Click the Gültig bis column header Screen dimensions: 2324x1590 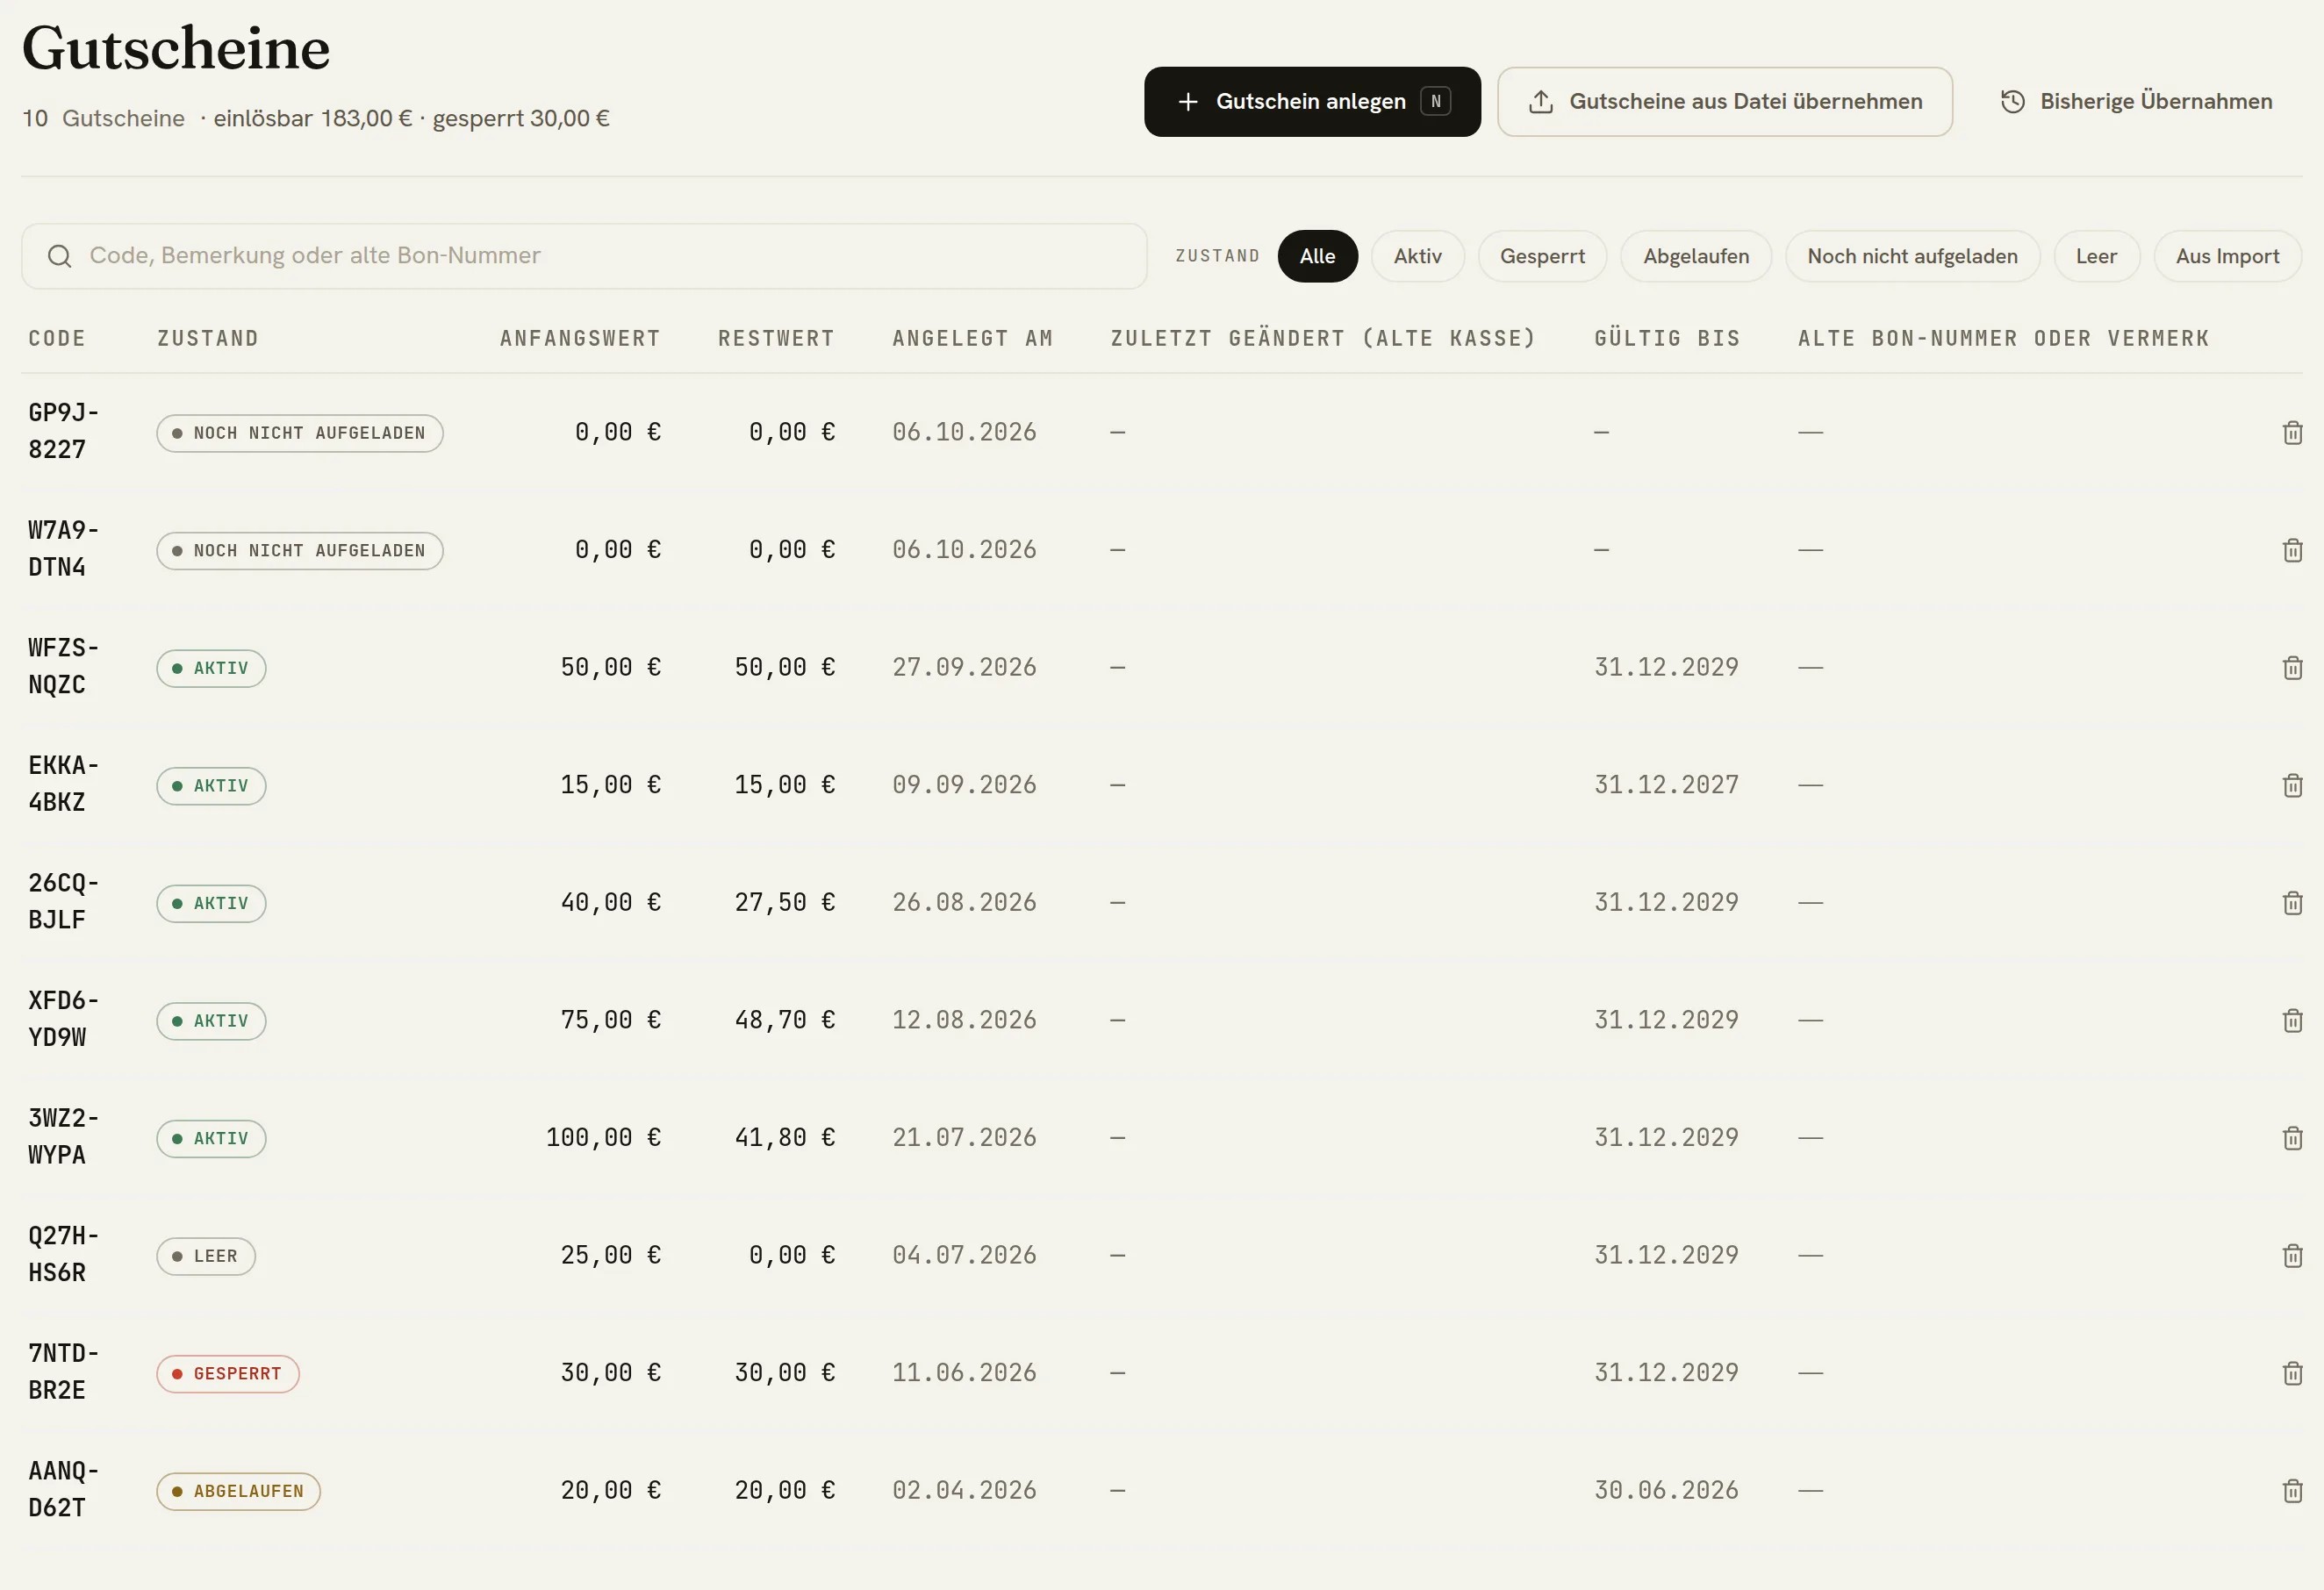[x=1667, y=338]
